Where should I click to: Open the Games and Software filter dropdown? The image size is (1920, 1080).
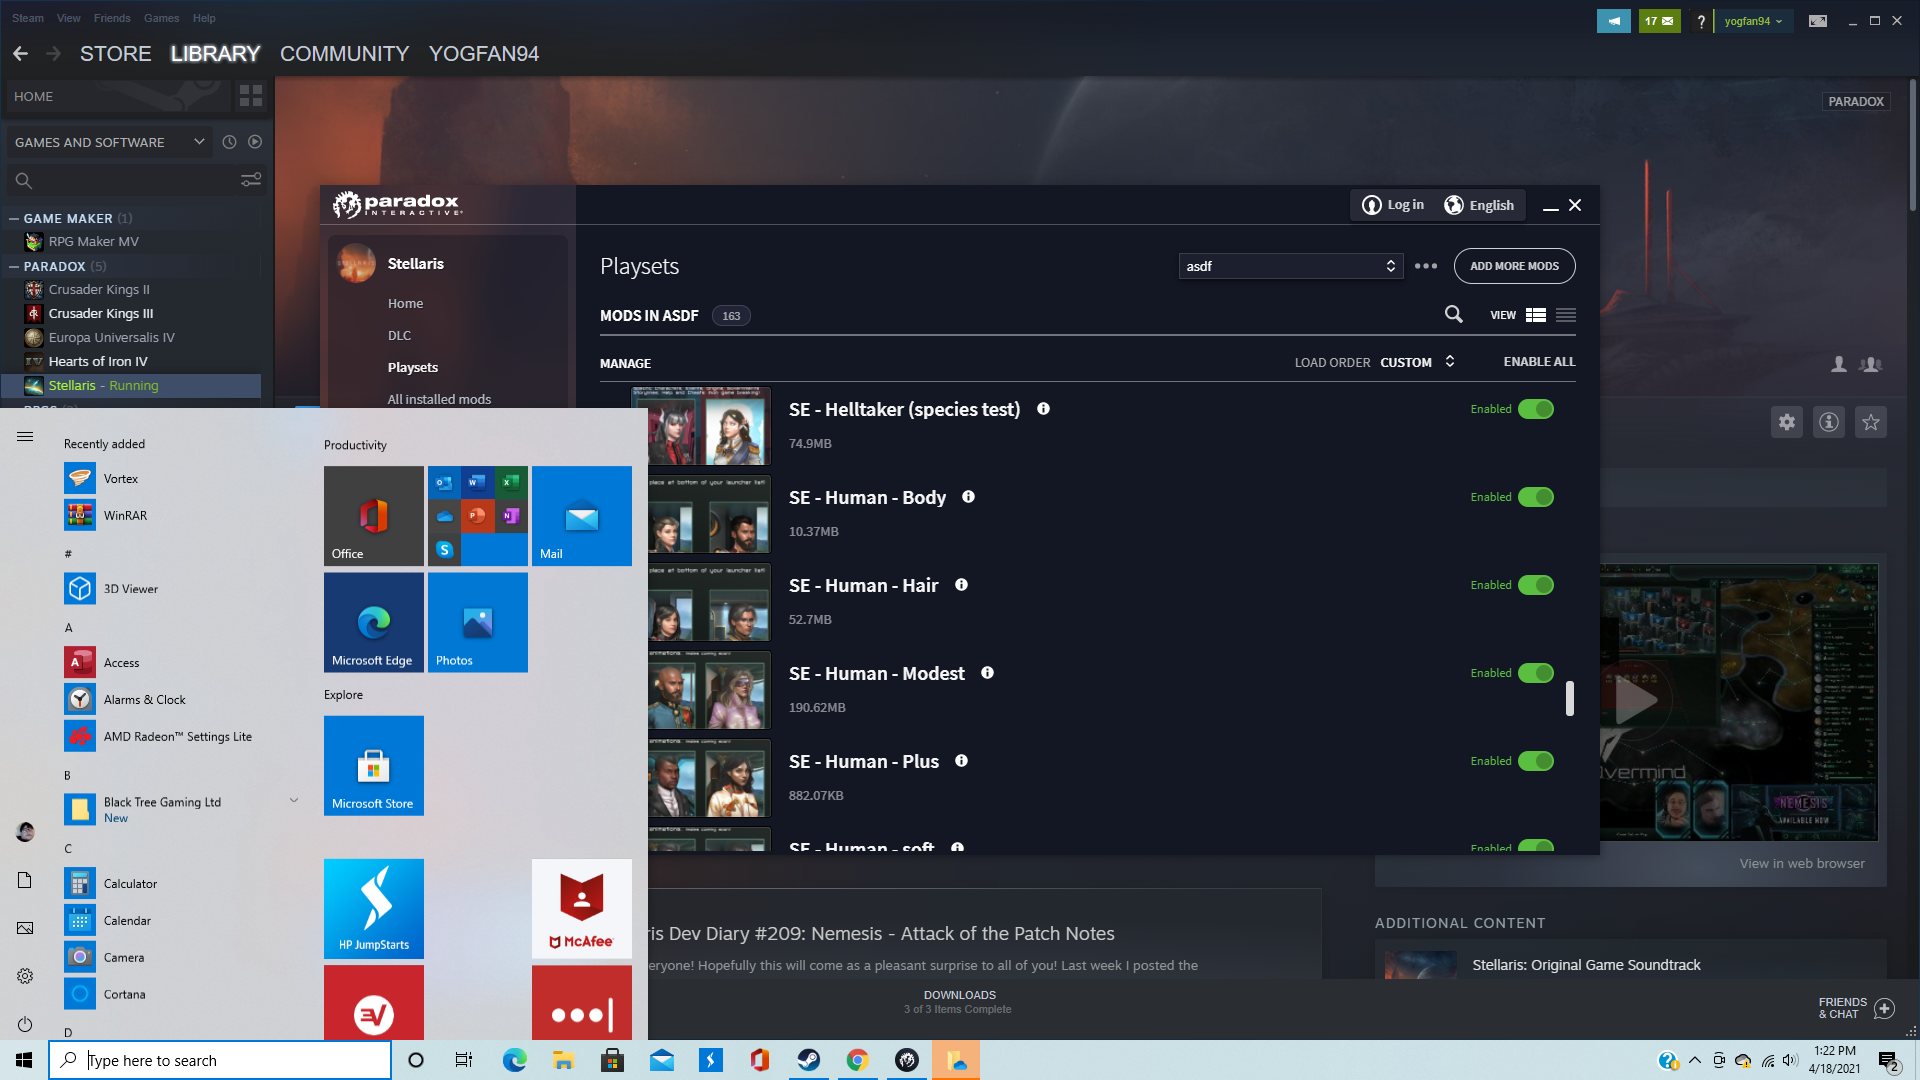click(110, 142)
